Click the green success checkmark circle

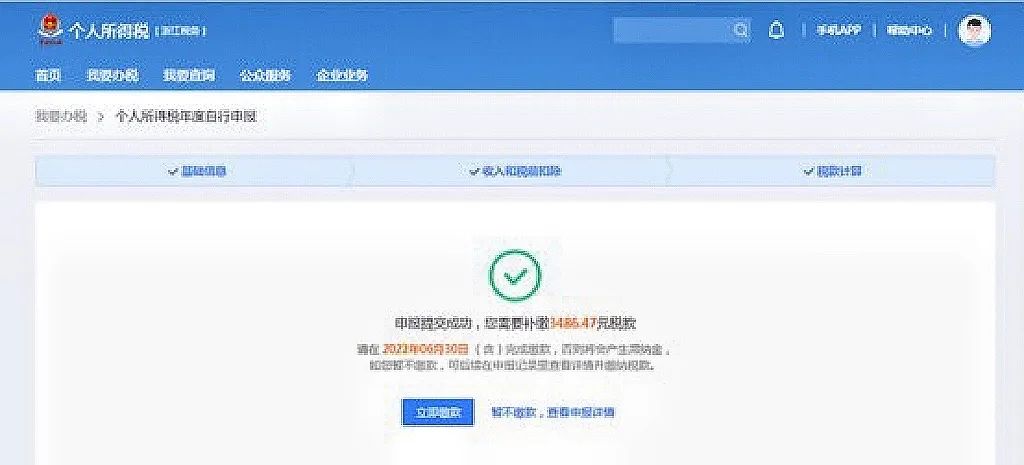(x=515, y=276)
